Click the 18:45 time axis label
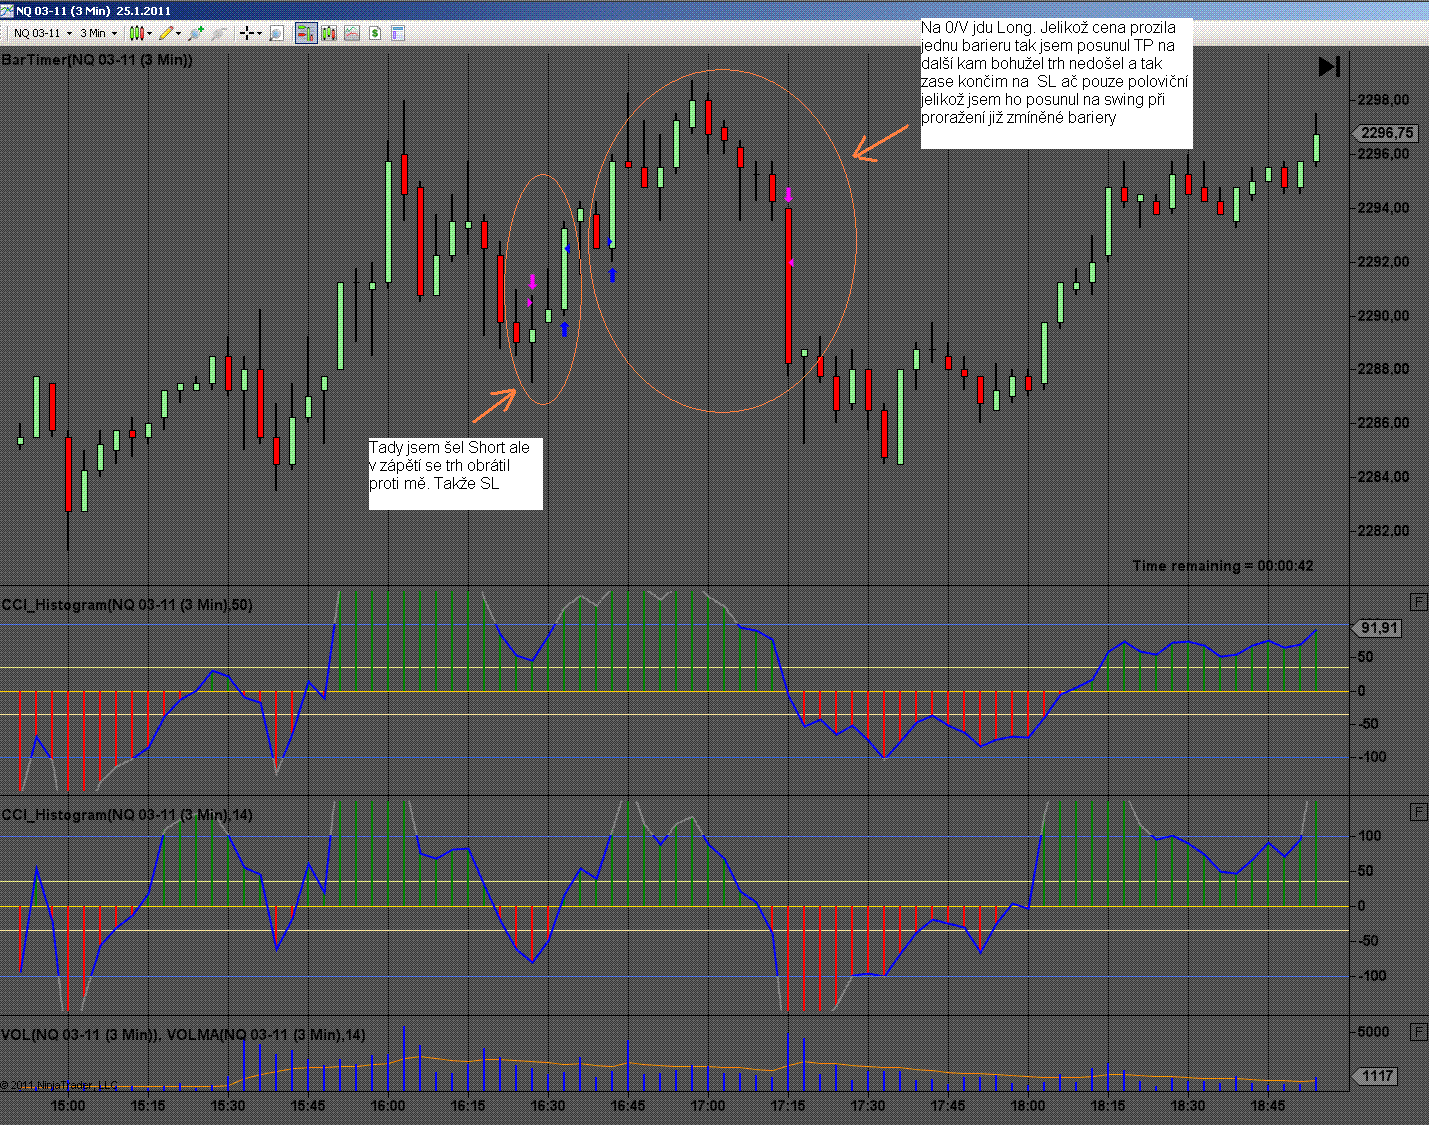Screen dimensions: 1429x1125 point(1268,1106)
